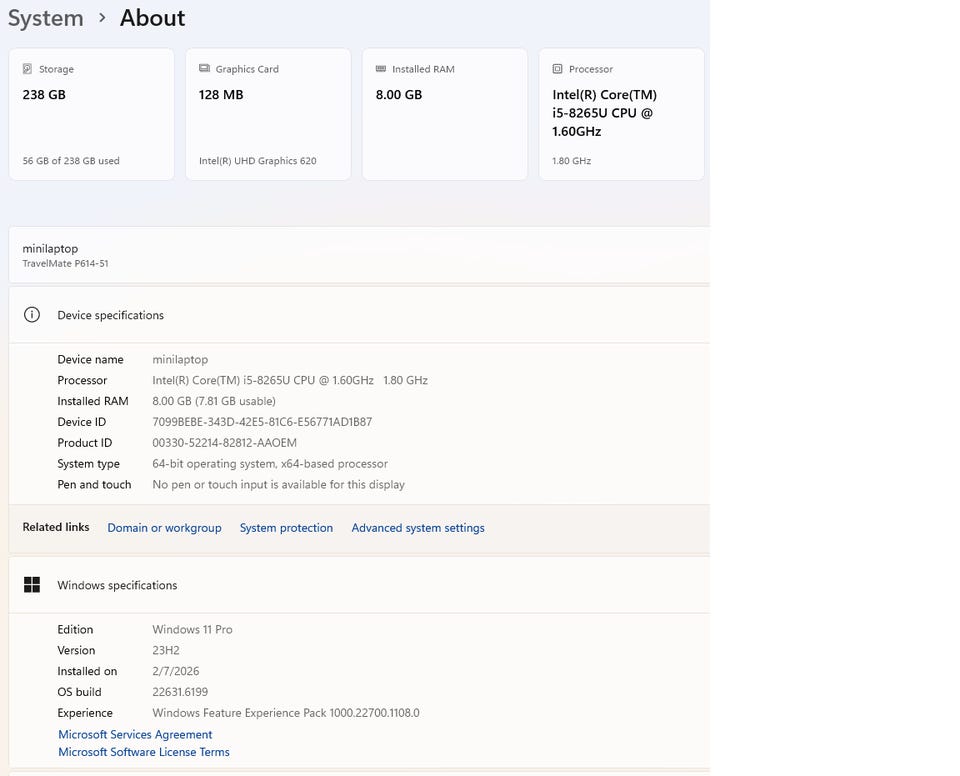Click Edition value Windows 11 Pro
Image resolution: width=960 pixels, height=776 pixels.
pyautogui.click(x=192, y=630)
